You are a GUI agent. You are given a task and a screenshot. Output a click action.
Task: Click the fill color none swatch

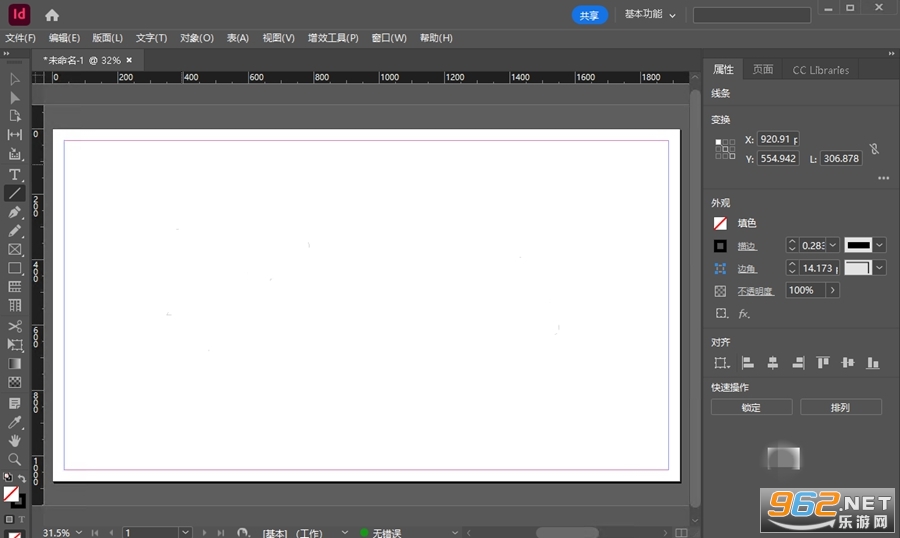720,223
